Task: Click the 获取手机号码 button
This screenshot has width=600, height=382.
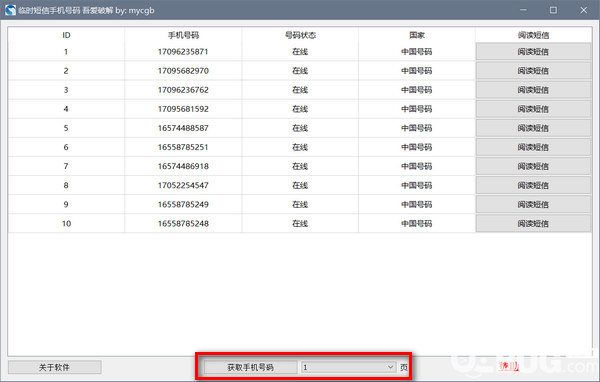Action: tap(251, 367)
